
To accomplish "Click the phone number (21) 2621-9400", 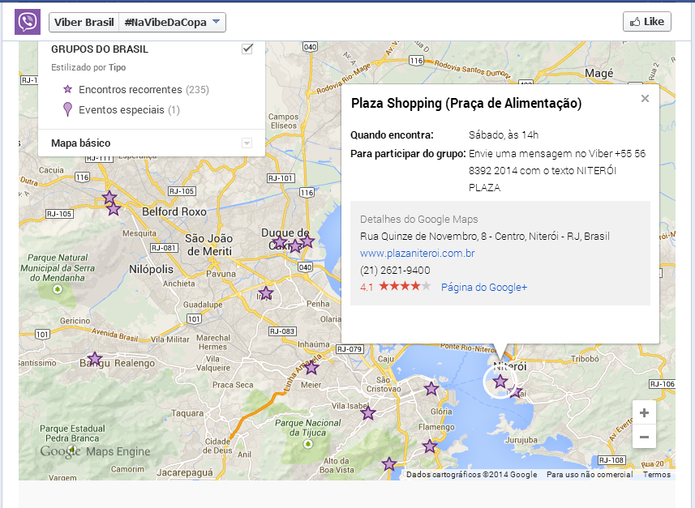I will point(395,270).
